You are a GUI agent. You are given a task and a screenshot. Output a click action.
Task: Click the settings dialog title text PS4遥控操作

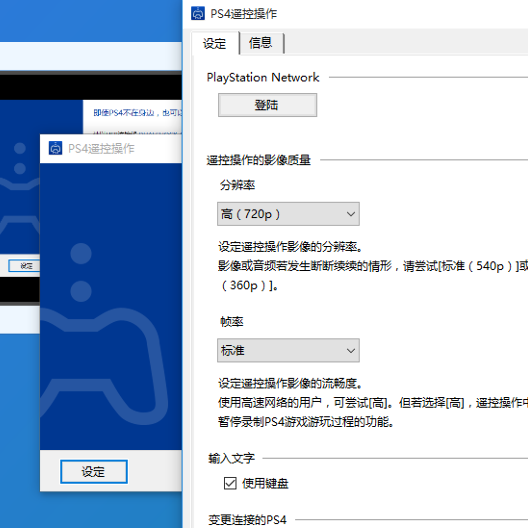pyautogui.click(x=243, y=14)
